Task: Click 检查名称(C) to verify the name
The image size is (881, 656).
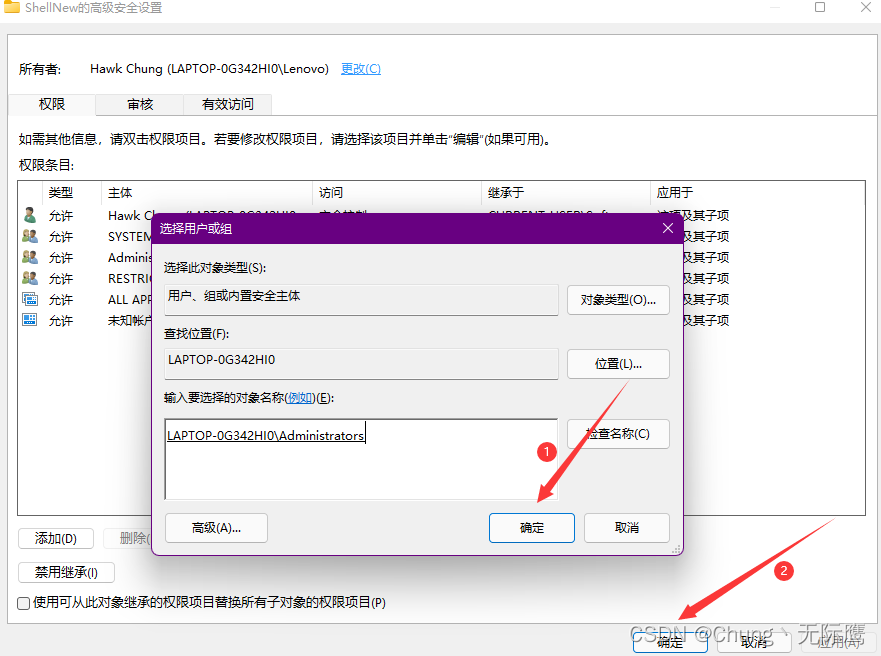Action: click(618, 434)
